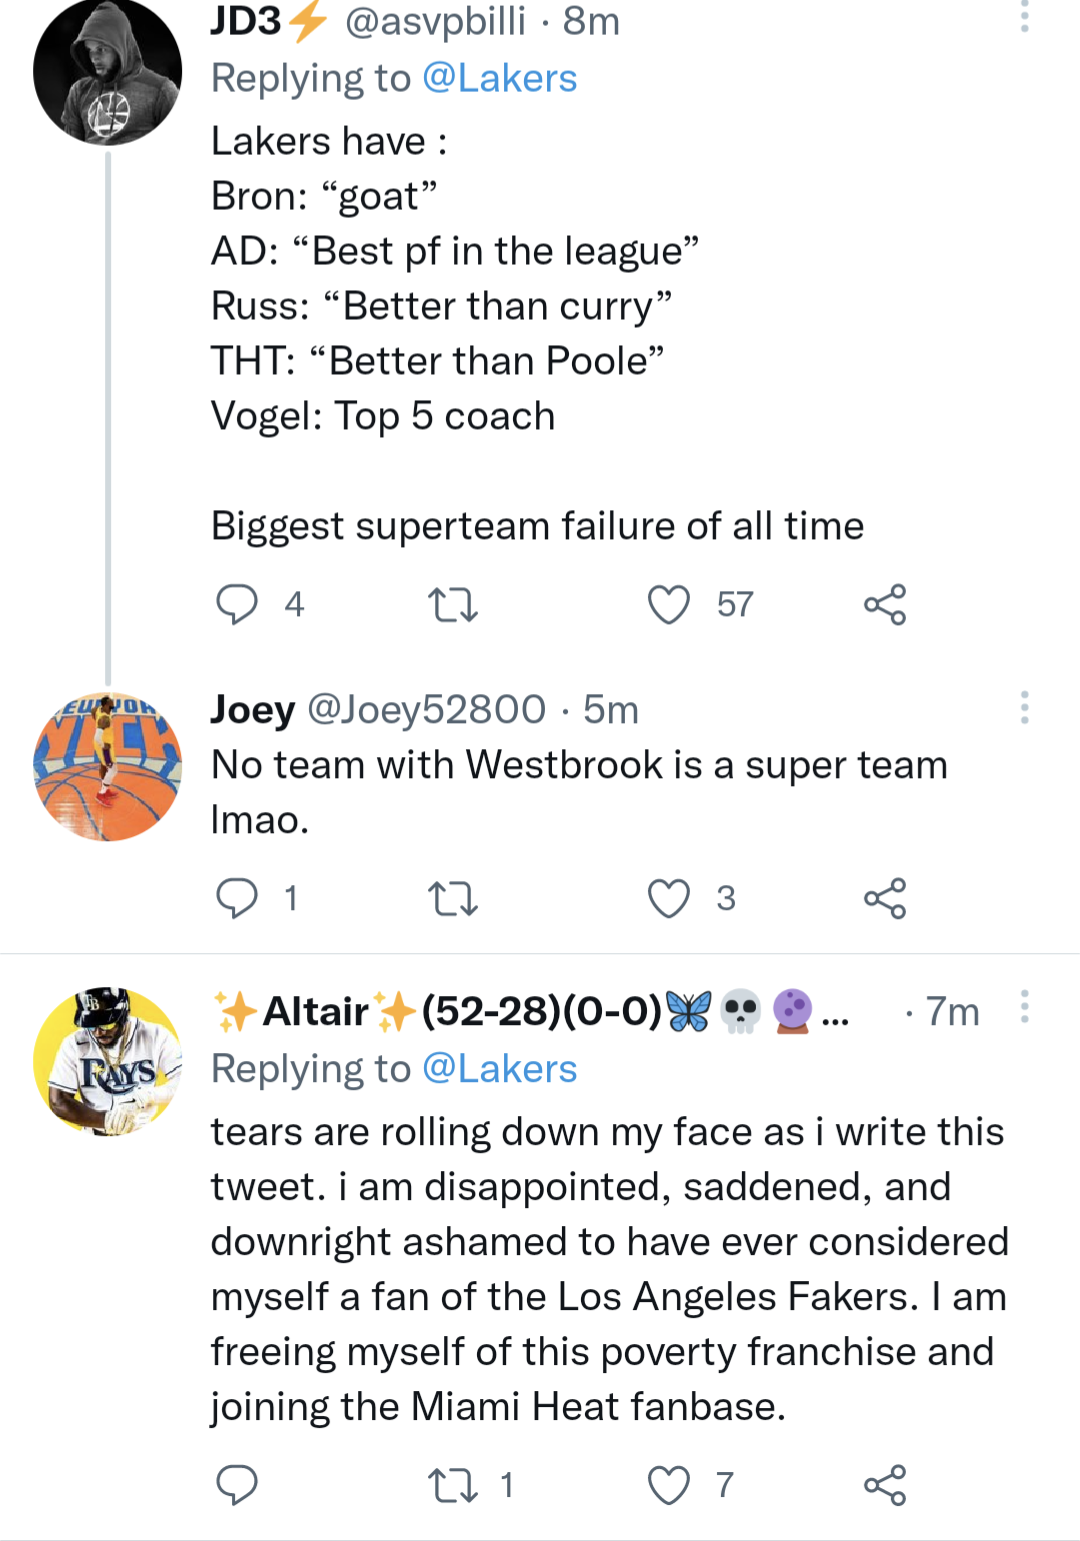The image size is (1080, 1541).
Task: Open more options menu on Altair's tweet
Action: (x=1024, y=1007)
